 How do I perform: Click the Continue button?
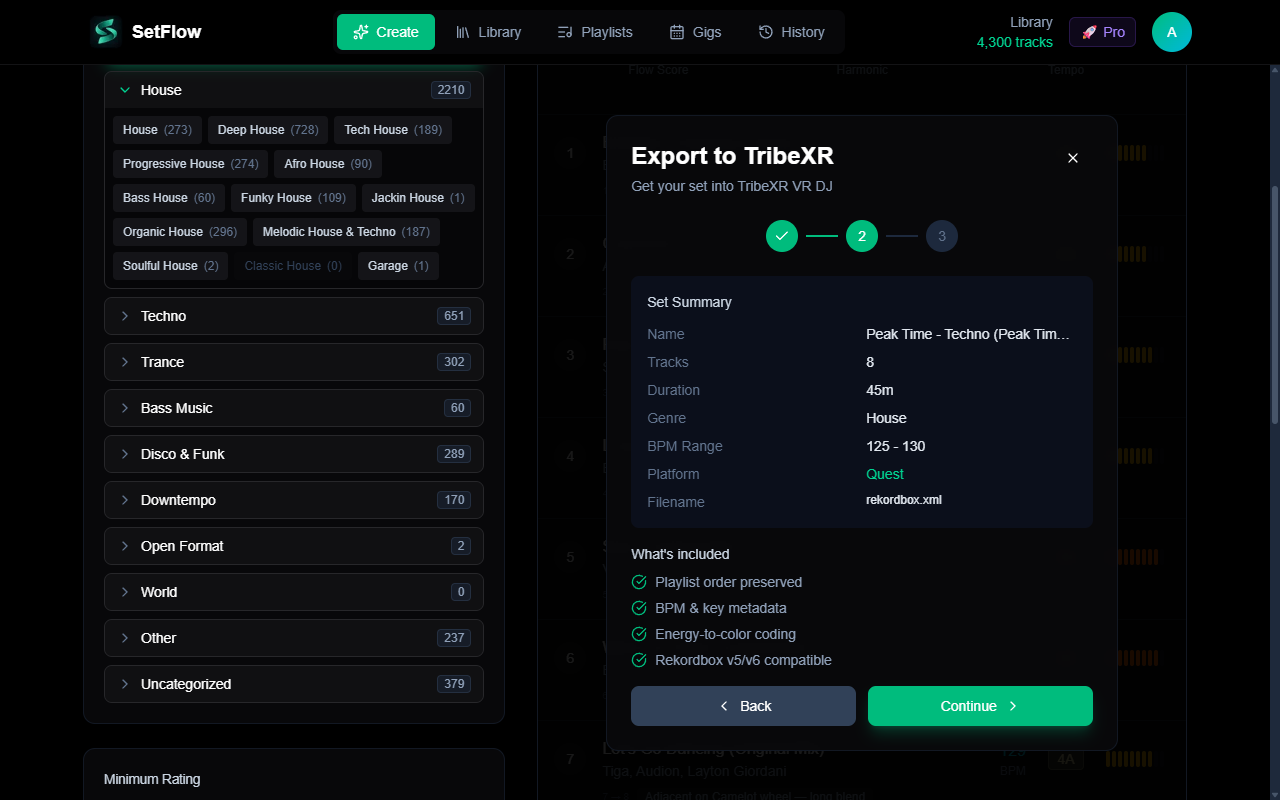point(979,705)
